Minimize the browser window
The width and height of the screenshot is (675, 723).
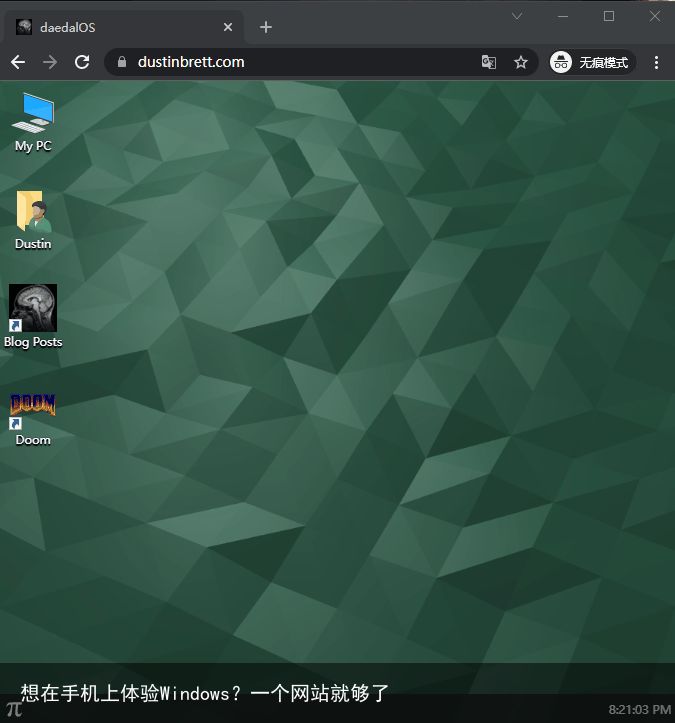click(563, 17)
